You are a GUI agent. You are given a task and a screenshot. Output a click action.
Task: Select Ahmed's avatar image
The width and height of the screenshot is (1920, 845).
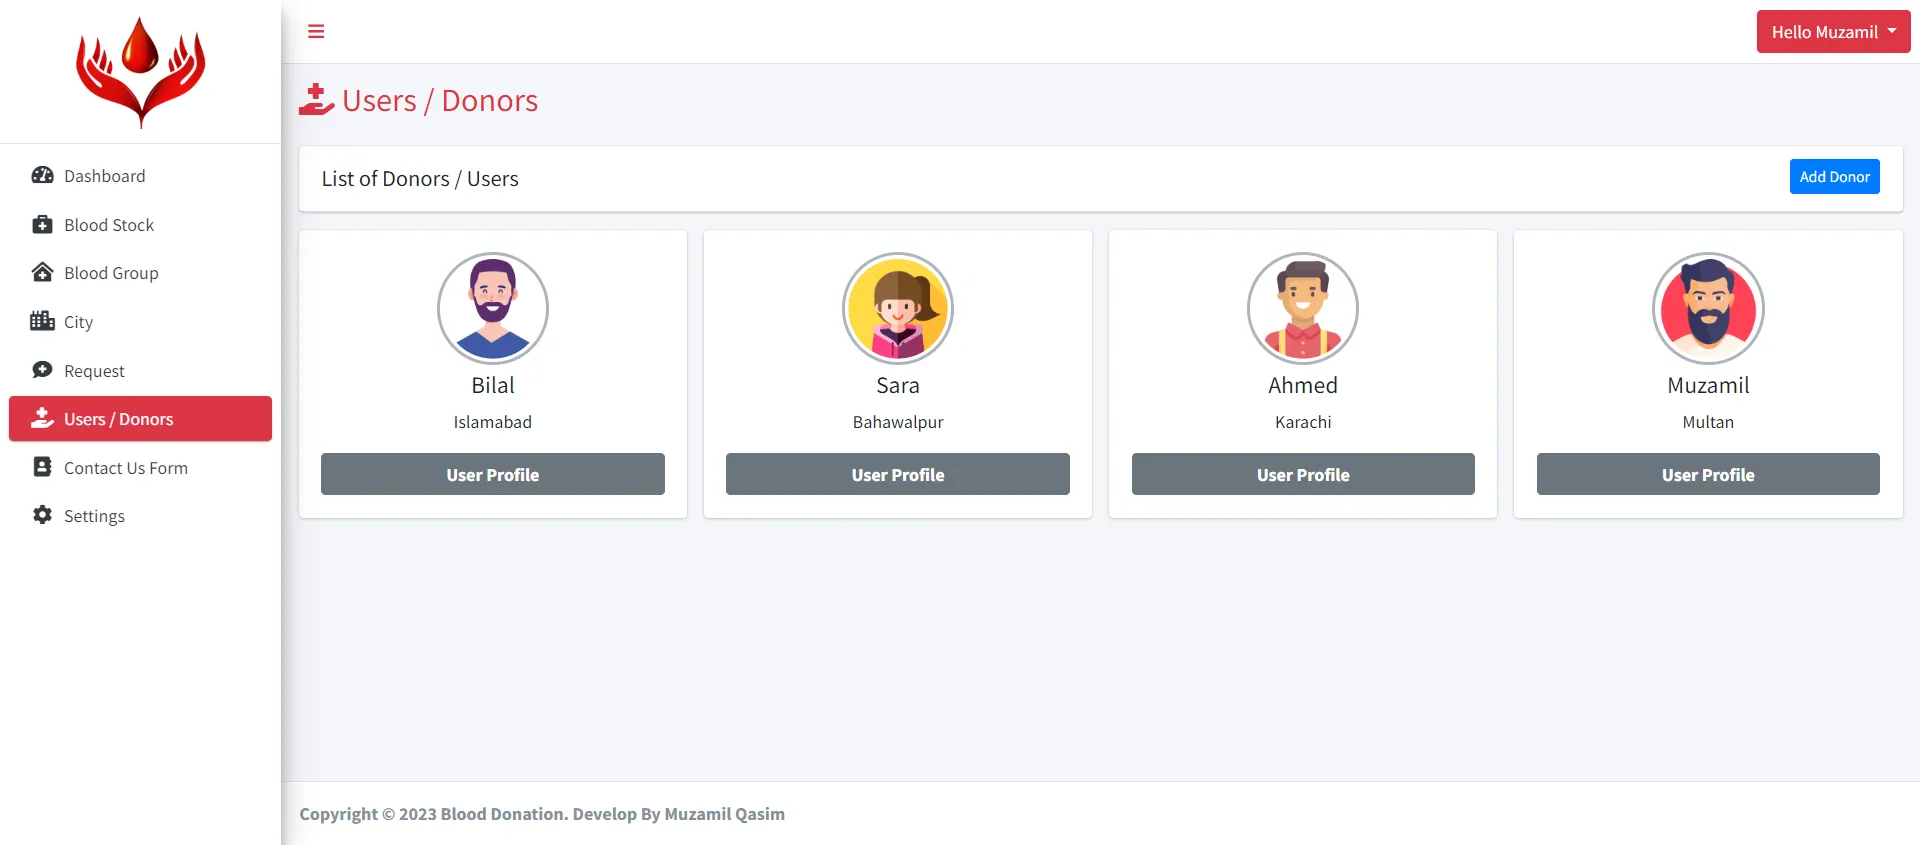[x=1302, y=308]
